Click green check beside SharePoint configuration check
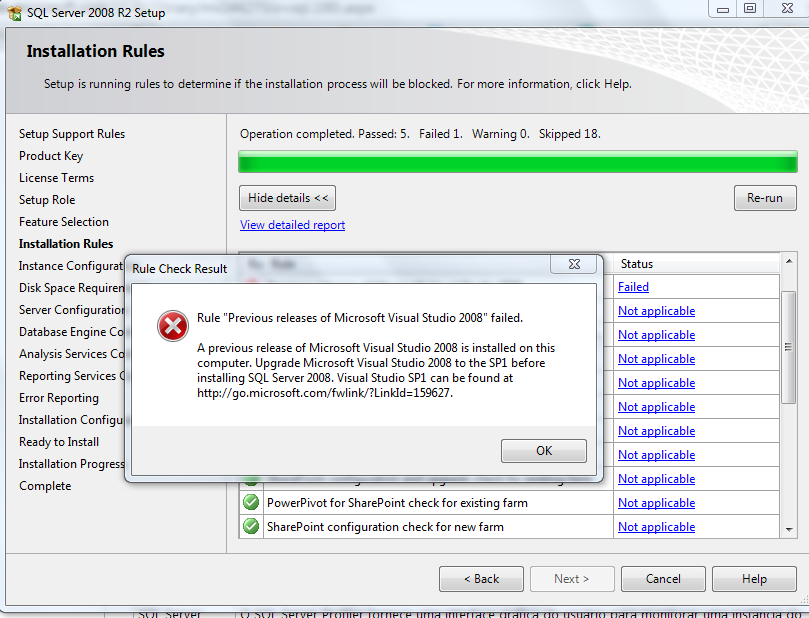 pyautogui.click(x=251, y=527)
